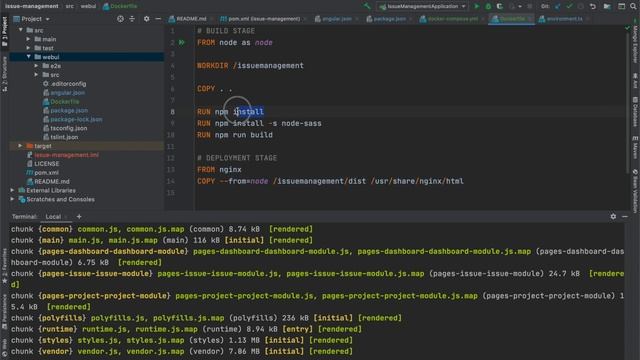Click the issue-management breadcrumb
The image size is (640, 360).
click(31, 7)
